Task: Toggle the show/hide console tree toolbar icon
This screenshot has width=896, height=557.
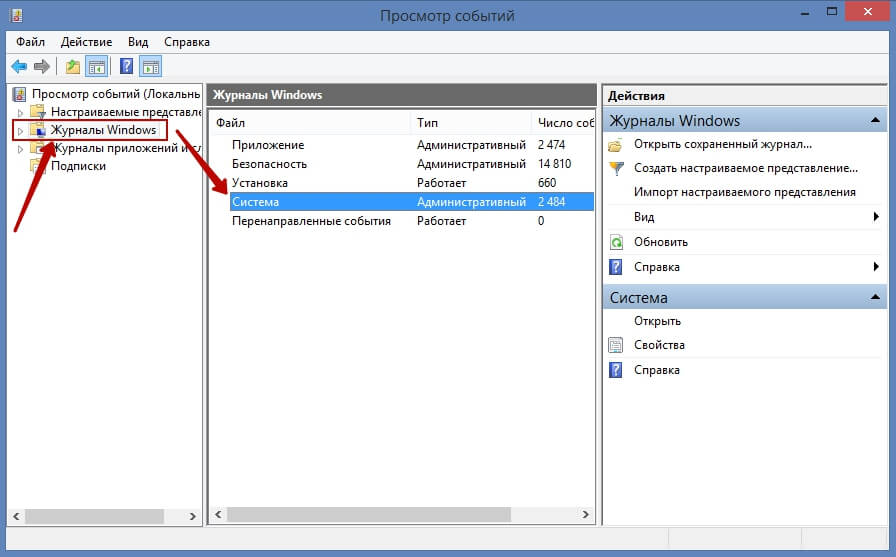Action: click(x=96, y=67)
